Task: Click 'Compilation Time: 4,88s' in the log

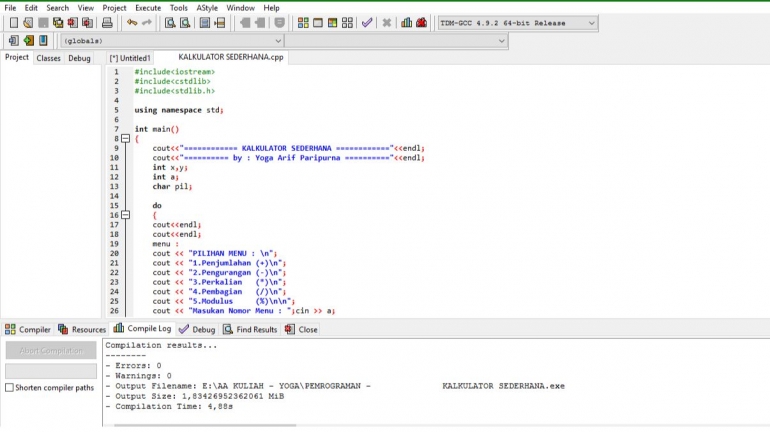Action: (174, 406)
